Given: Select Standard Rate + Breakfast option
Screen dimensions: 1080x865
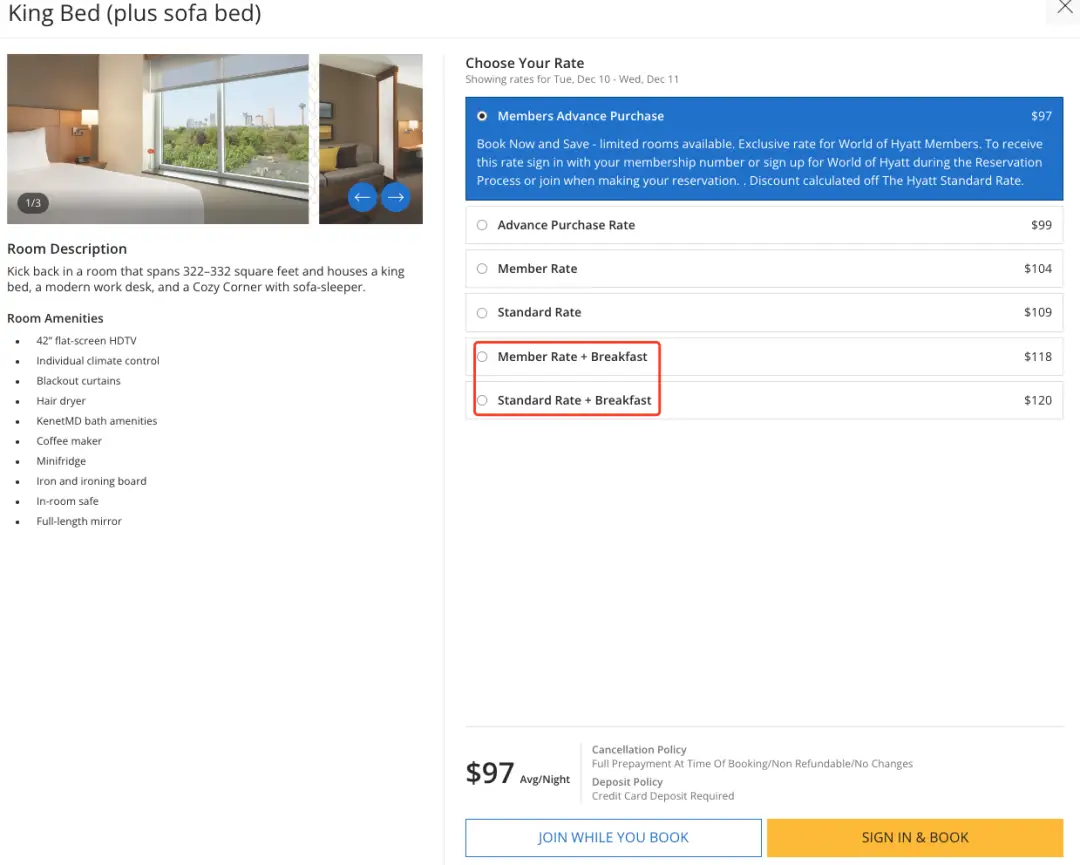Looking at the screenshot, I should tap(482, 401).
